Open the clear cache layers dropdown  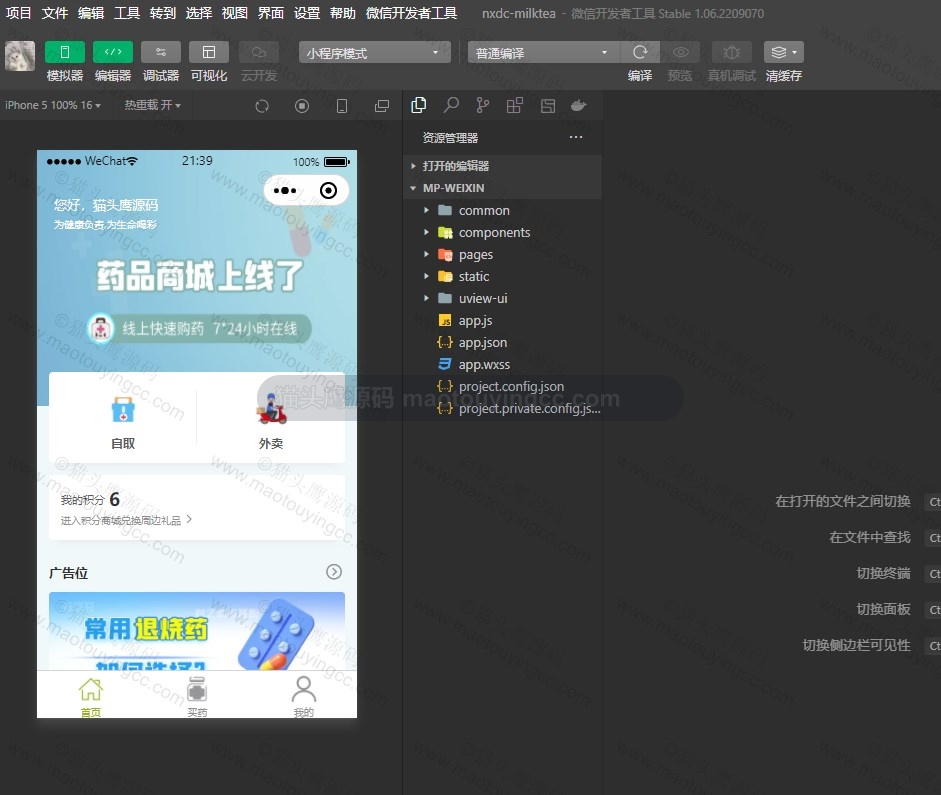[x=784, y=52]
